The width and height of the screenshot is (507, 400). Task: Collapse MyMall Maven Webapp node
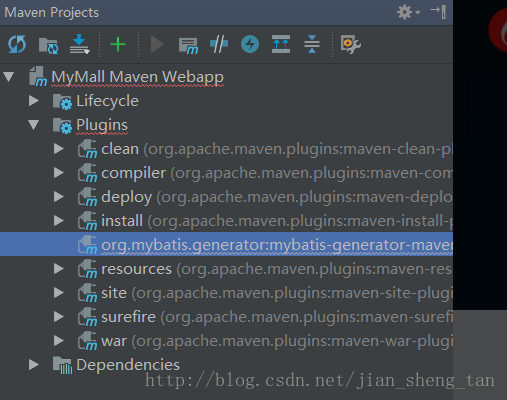[9, 77]
